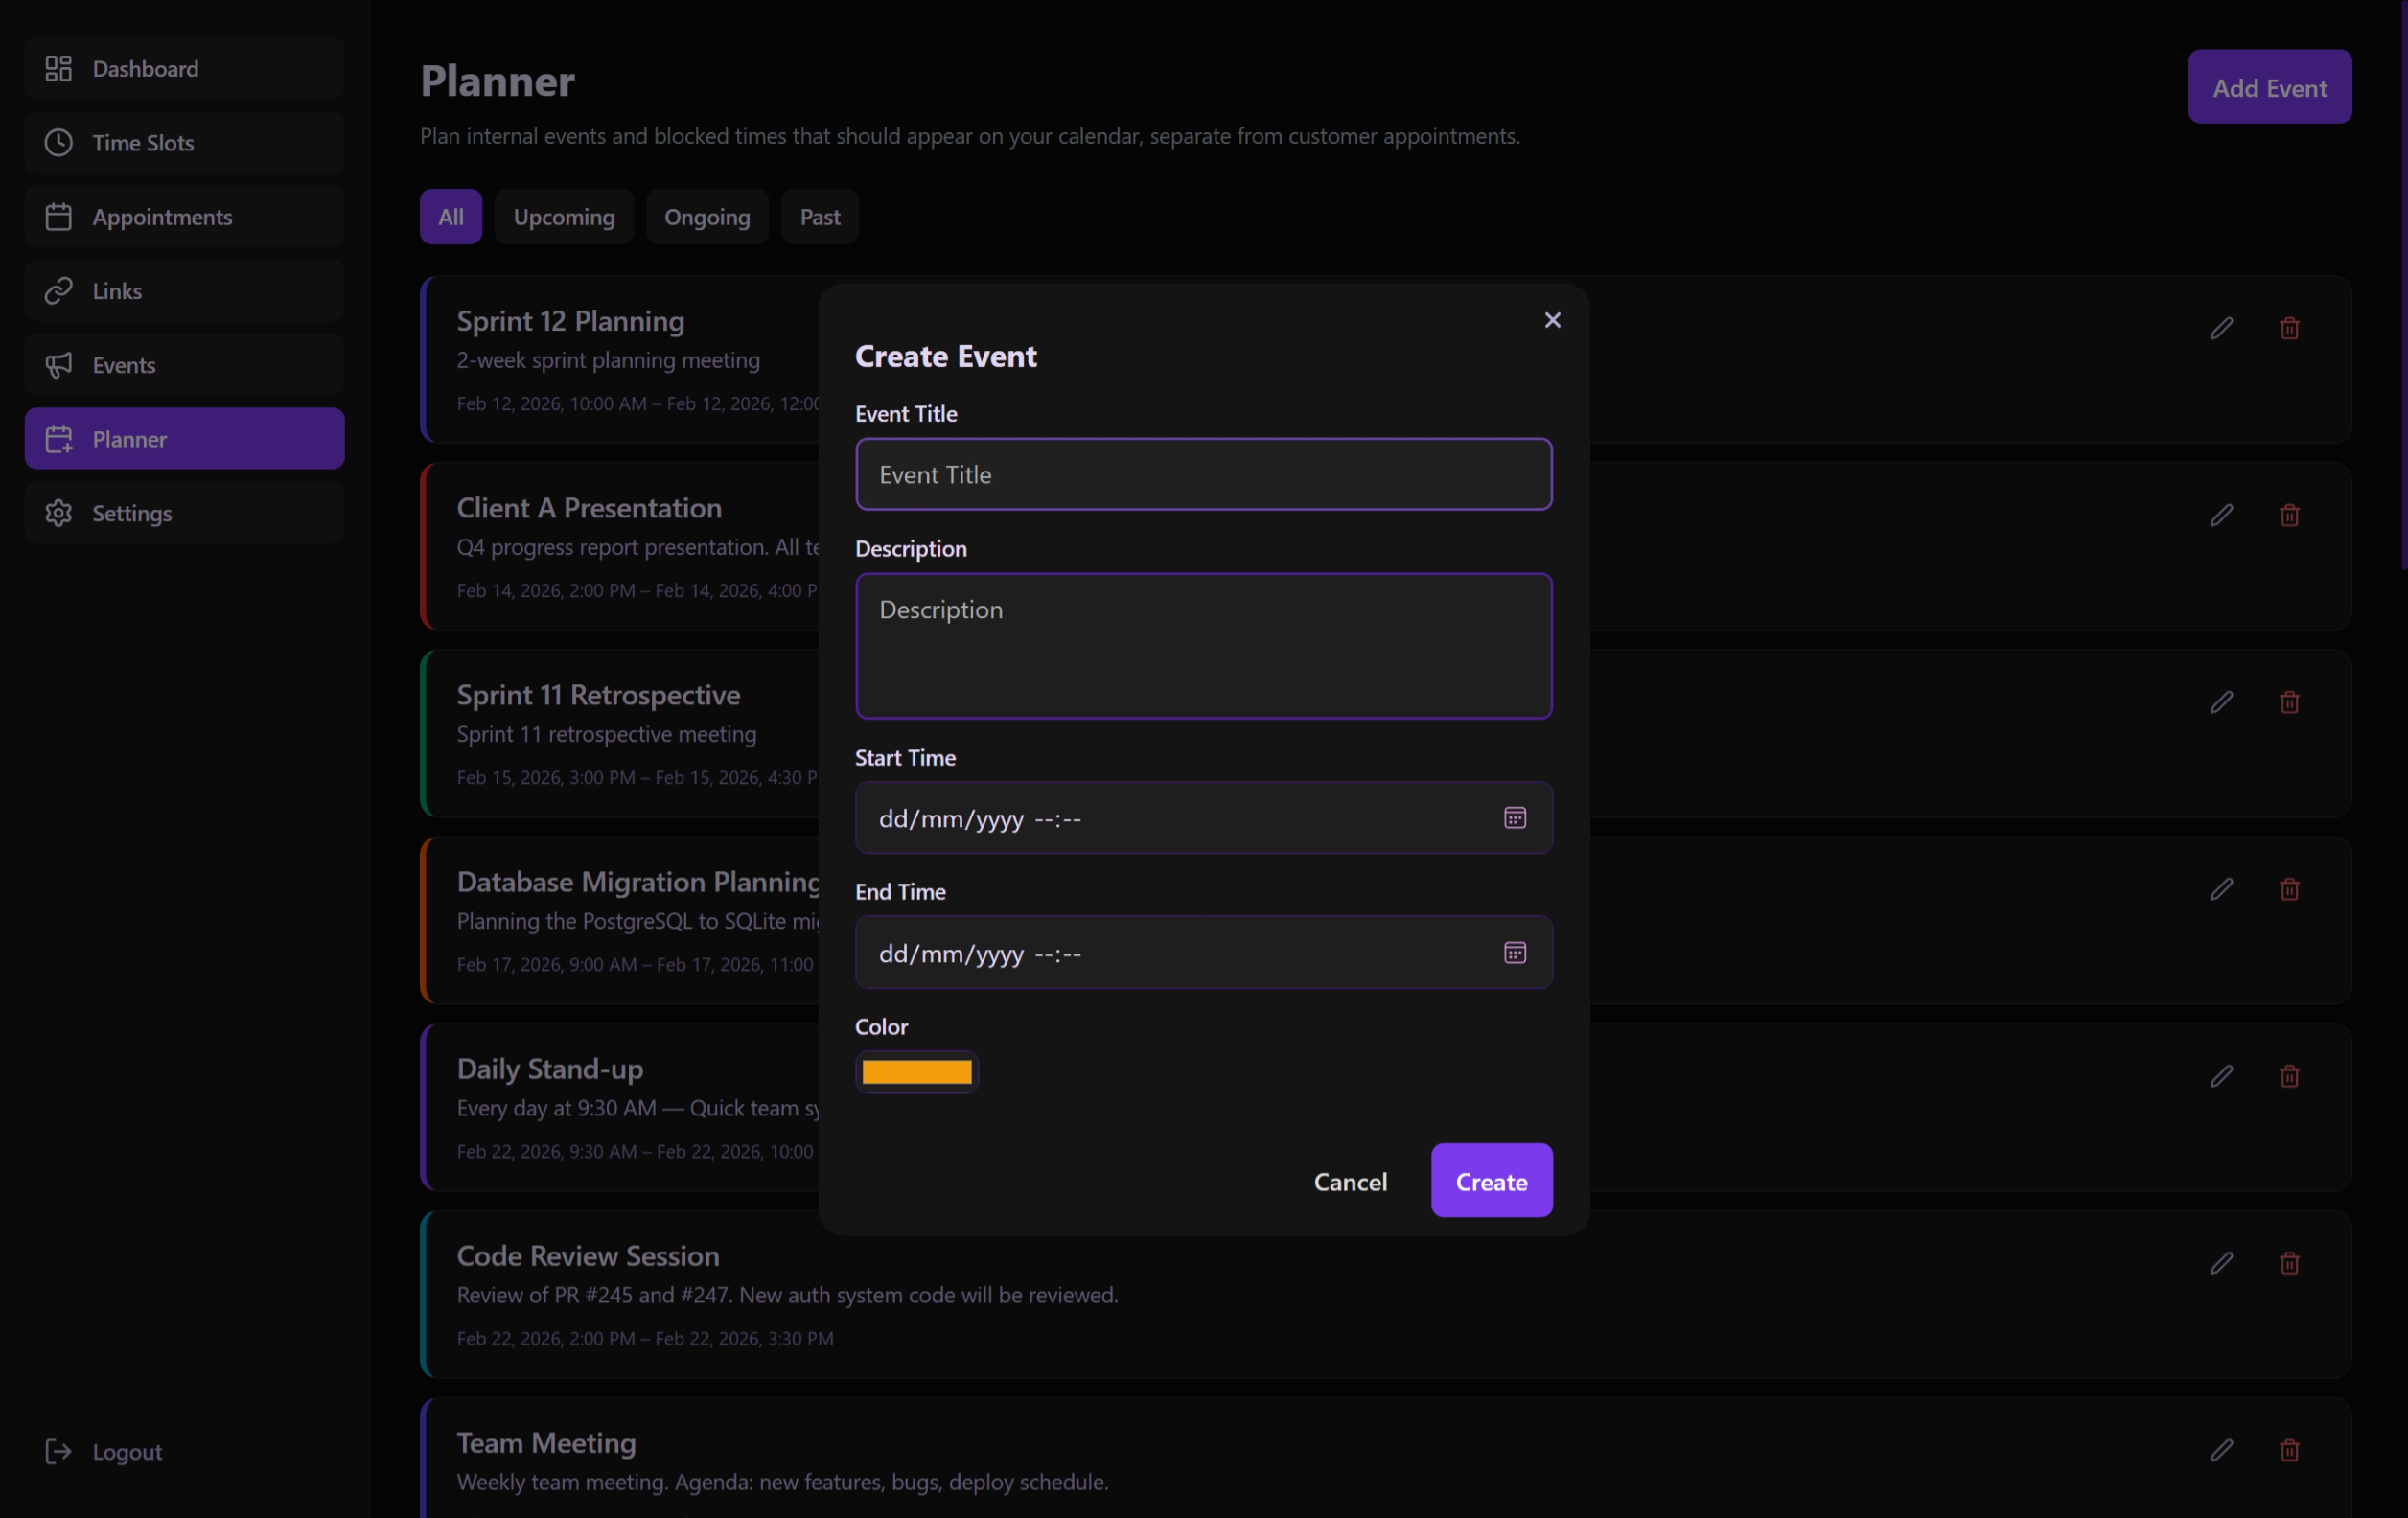Click the link icon next to Links
Image resolution: width=2408 pixels, height=1518 pixels.
(59, 290)
